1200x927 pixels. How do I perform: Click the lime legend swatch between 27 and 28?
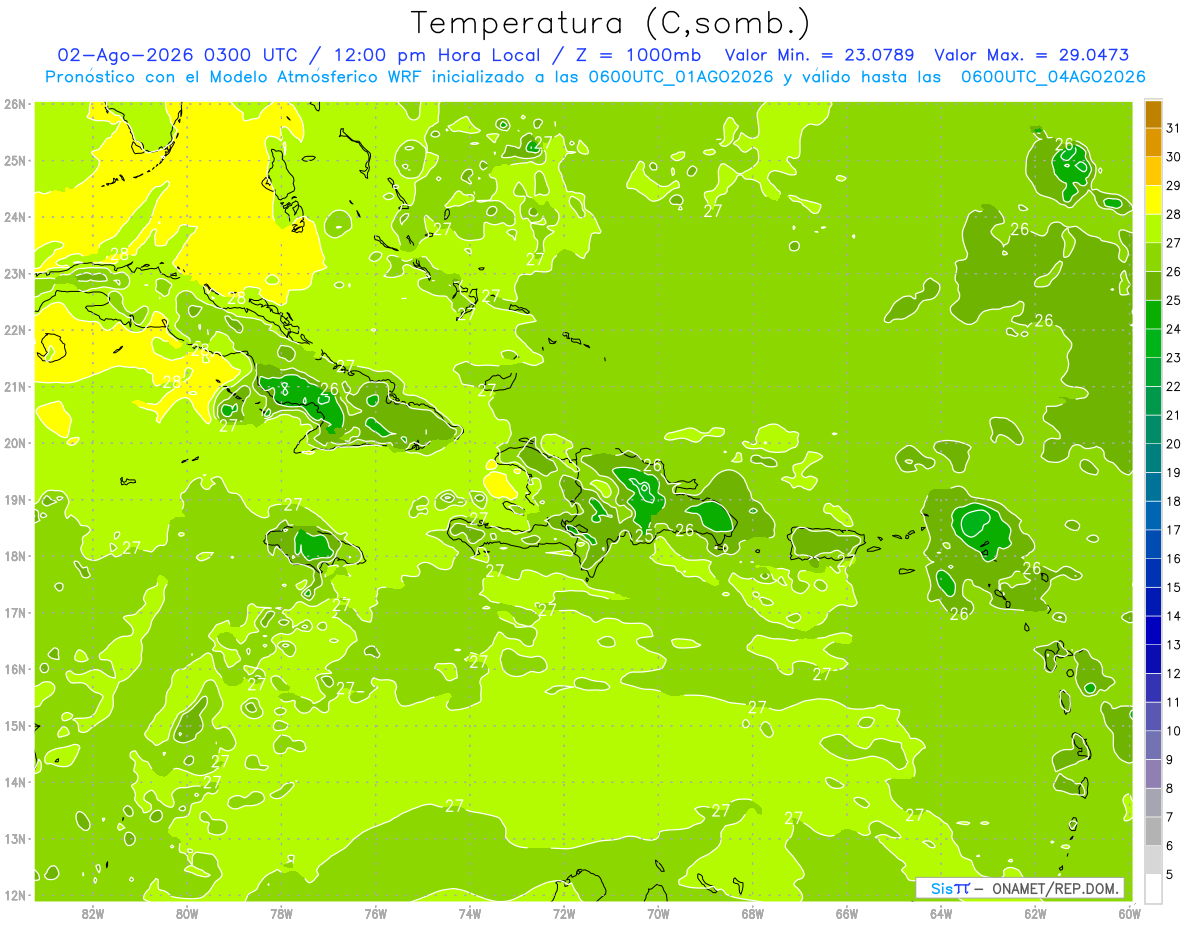click(1153, 228)
